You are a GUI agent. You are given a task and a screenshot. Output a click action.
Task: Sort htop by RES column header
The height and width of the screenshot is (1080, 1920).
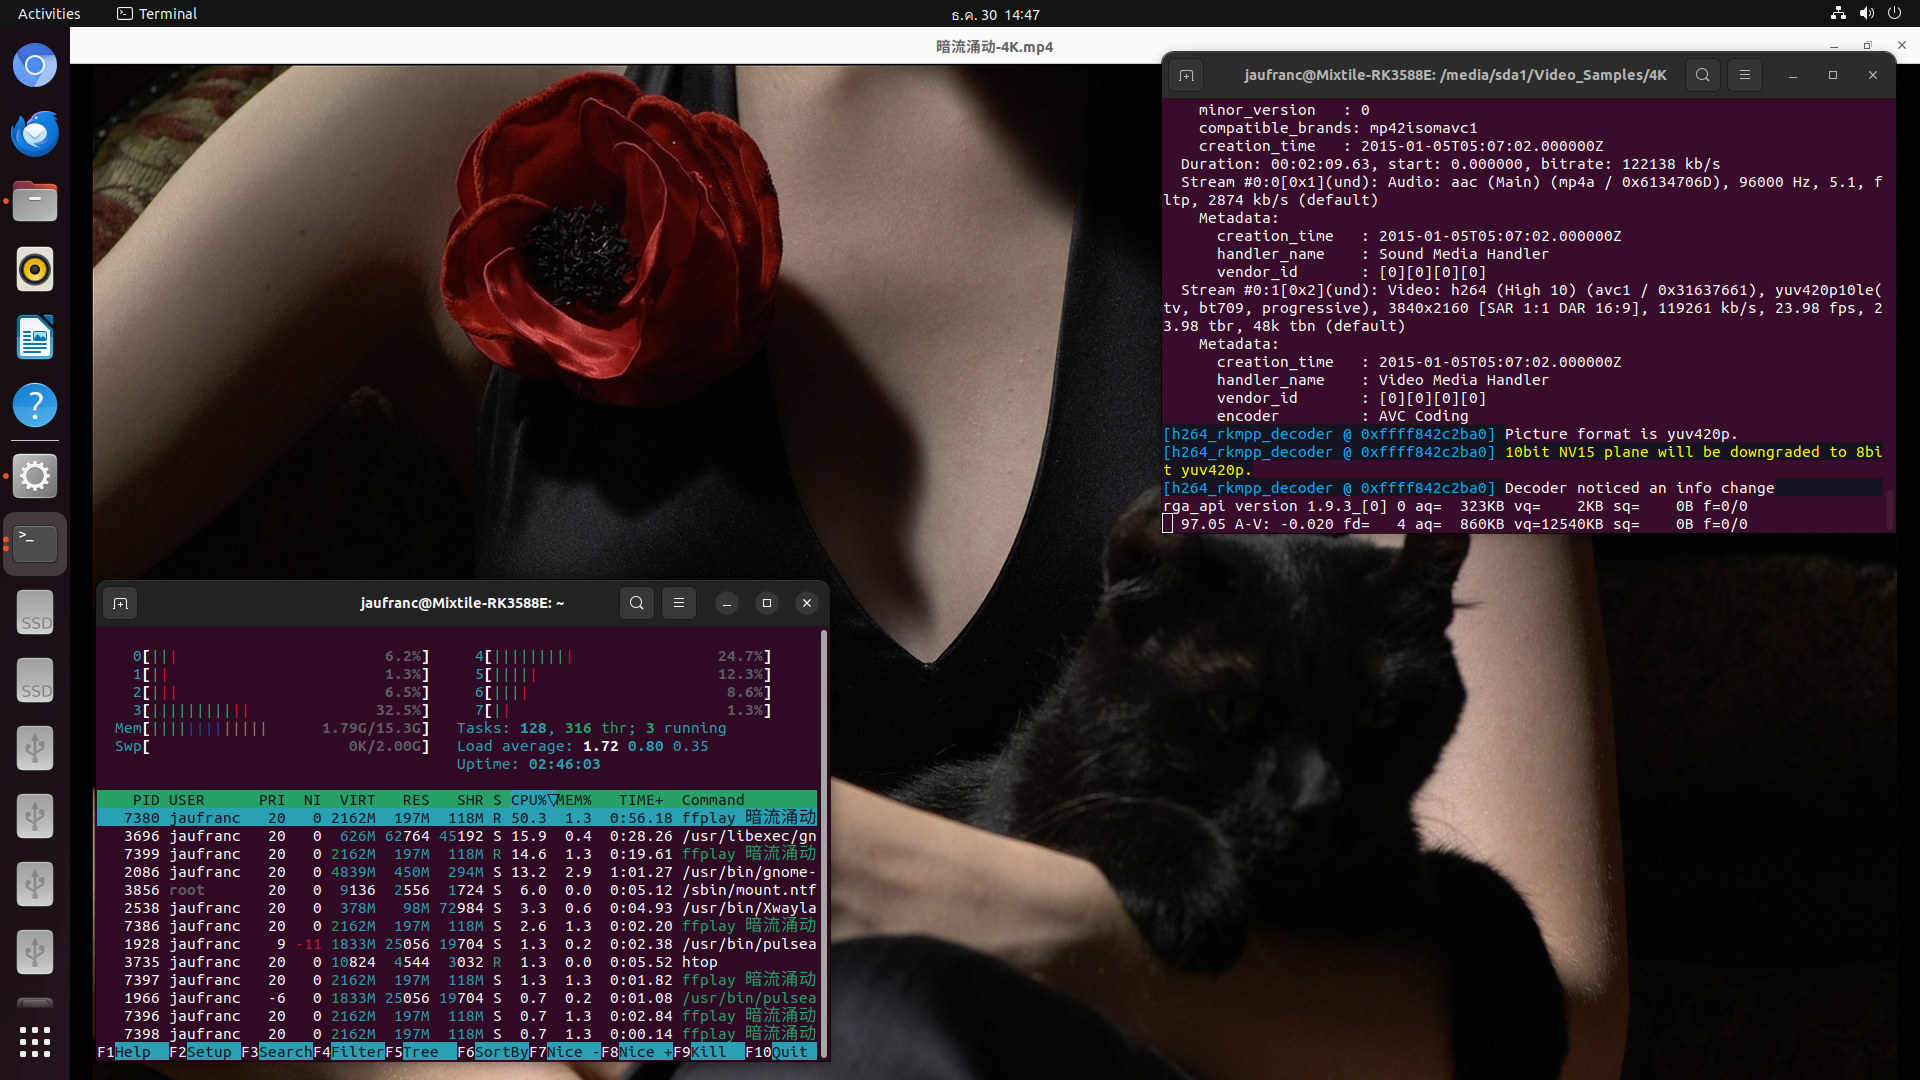tap(416, 800)
